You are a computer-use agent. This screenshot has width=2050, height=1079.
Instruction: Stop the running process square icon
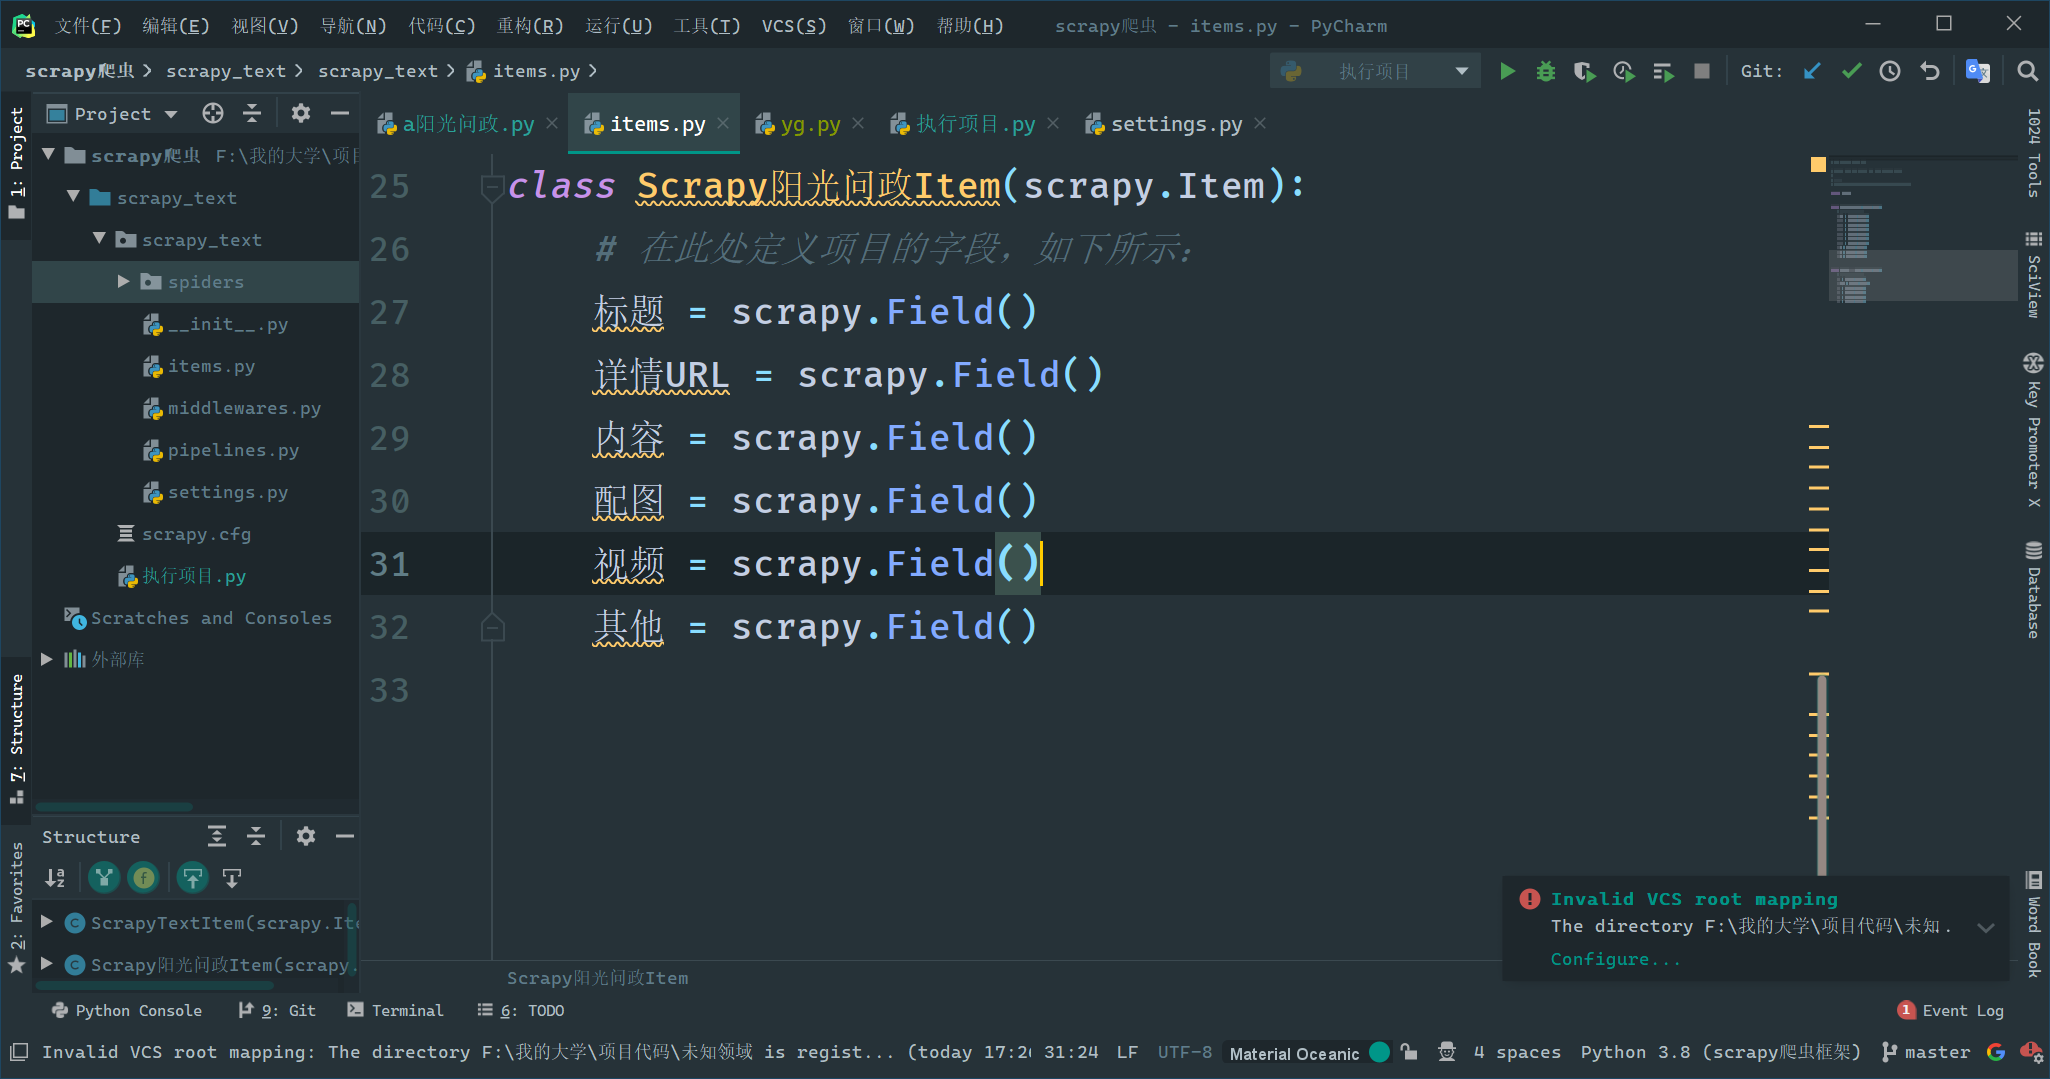[x=1702, y=71]
